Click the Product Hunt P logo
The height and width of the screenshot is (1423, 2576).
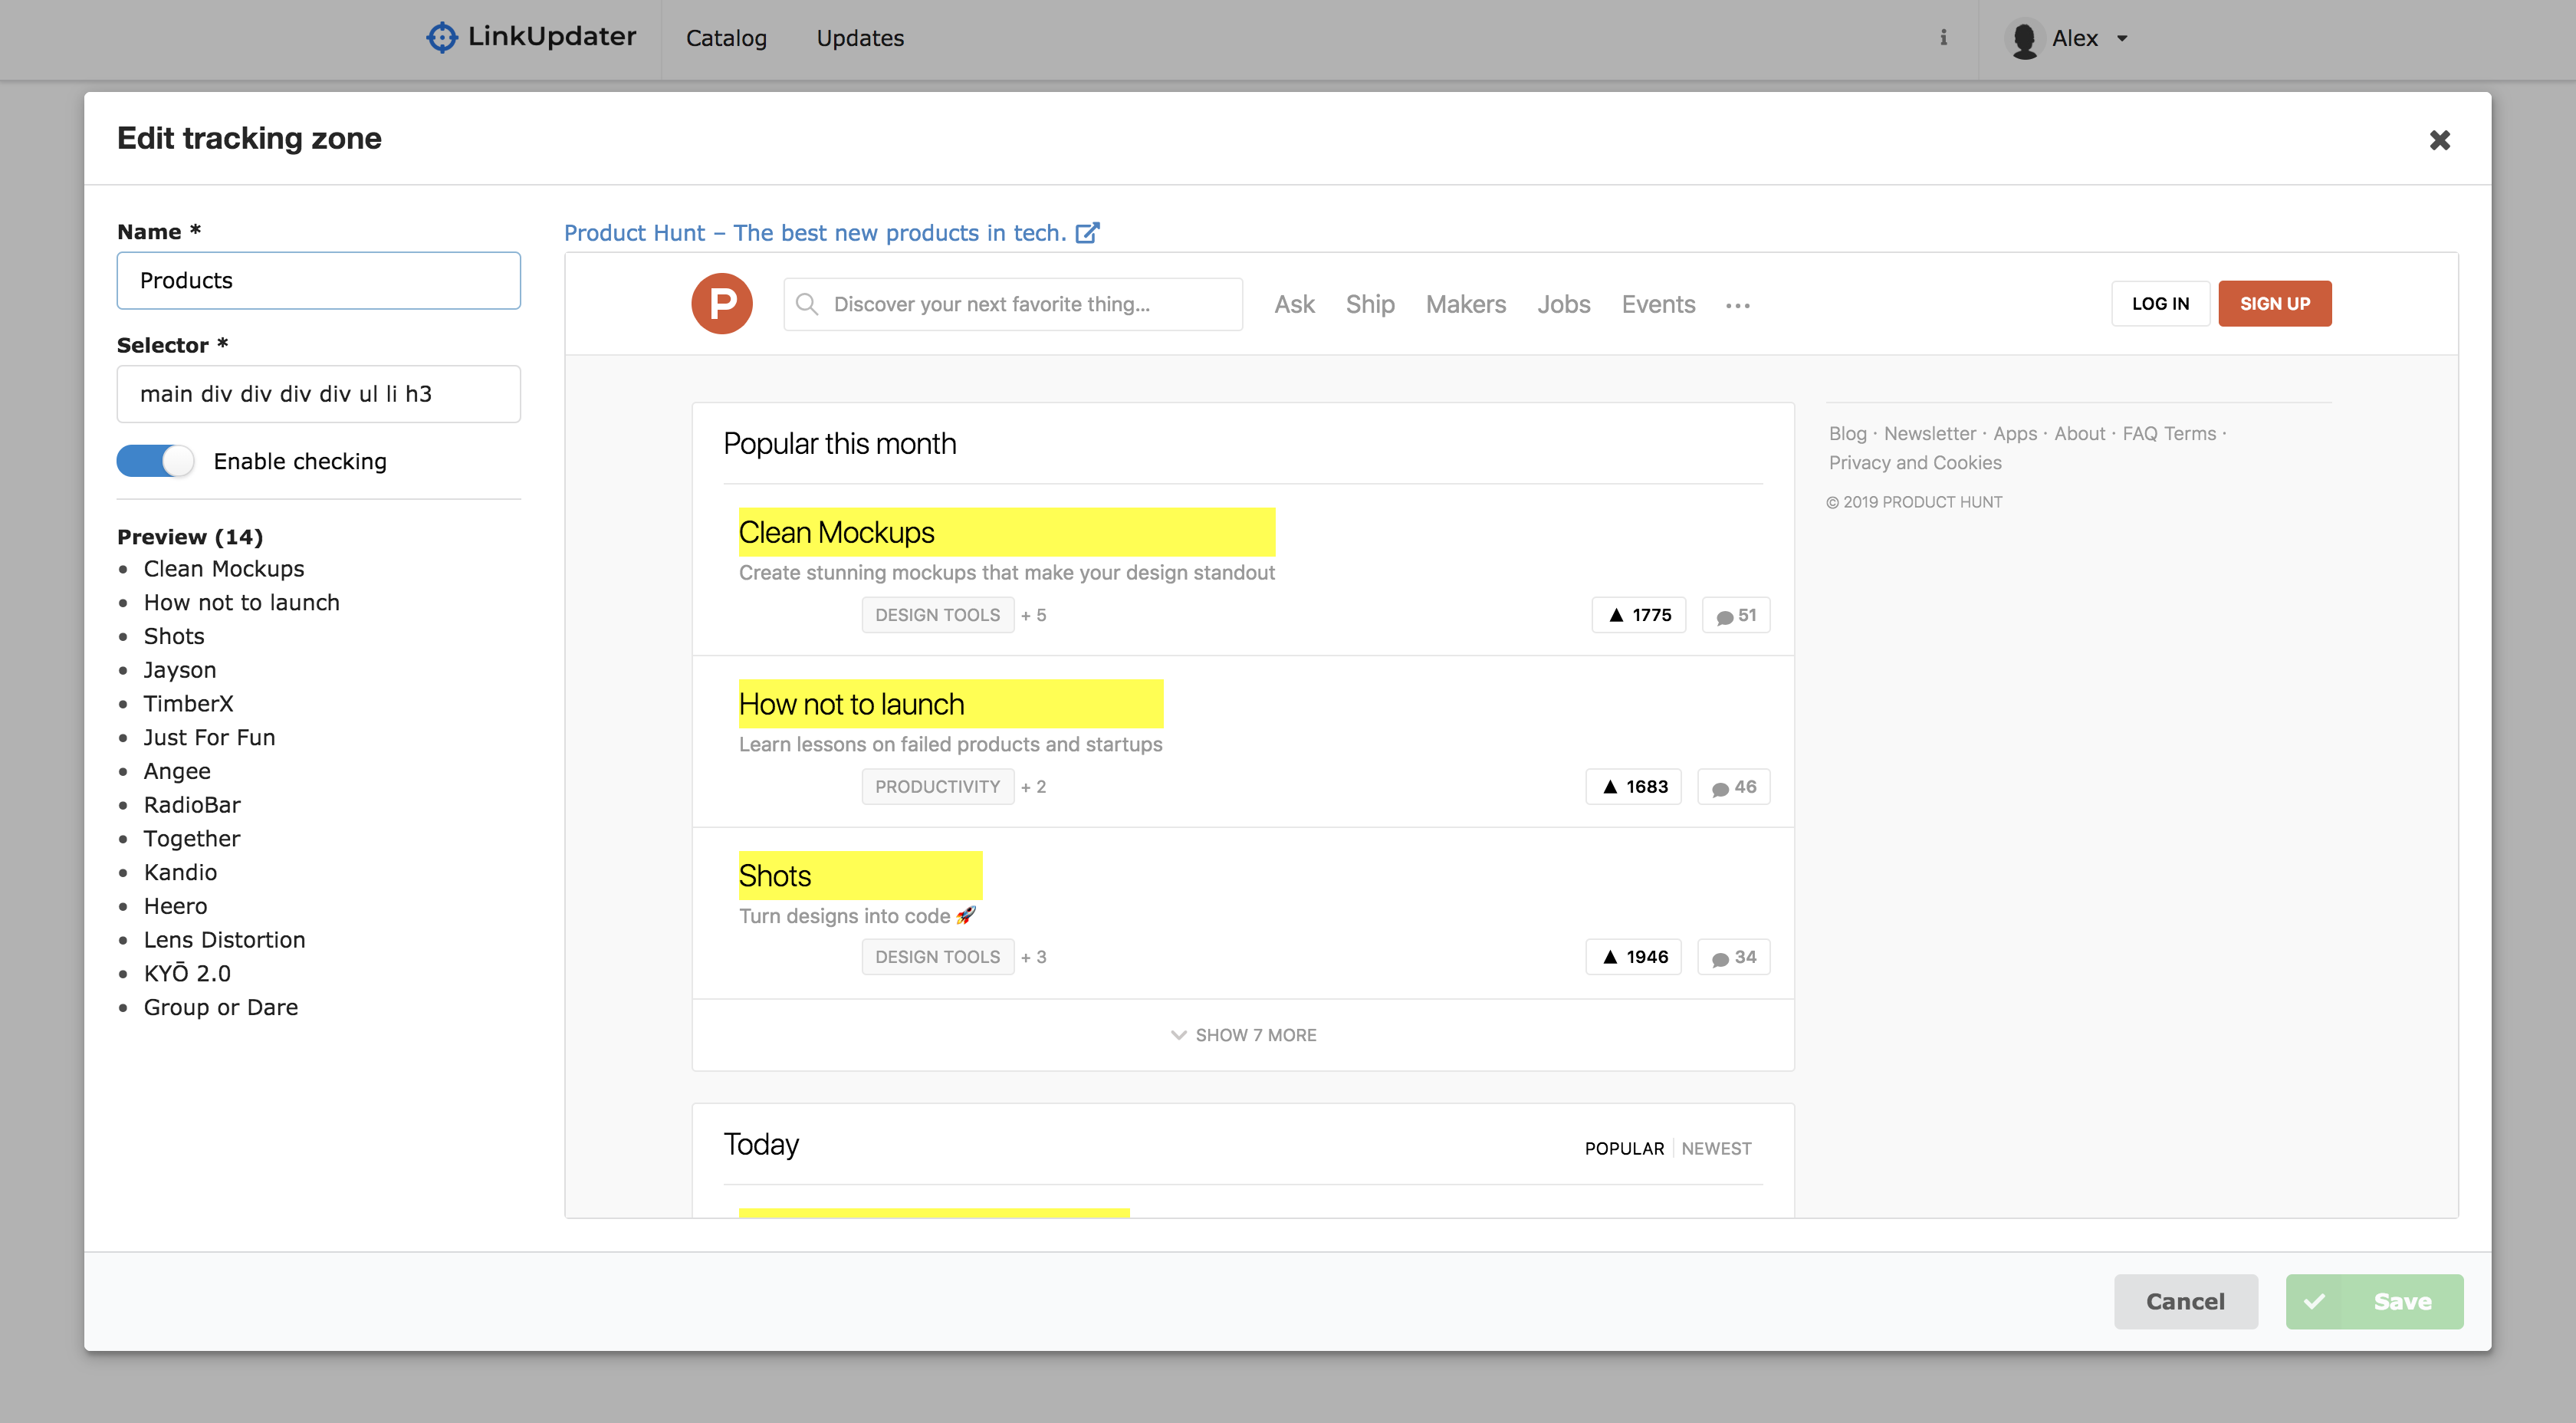(x=722, y=304)
